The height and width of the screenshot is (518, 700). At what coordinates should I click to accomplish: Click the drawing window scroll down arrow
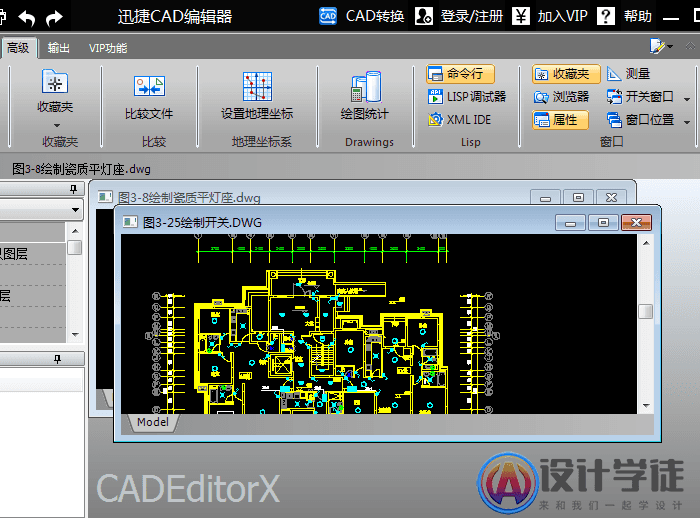pos(646,405)
